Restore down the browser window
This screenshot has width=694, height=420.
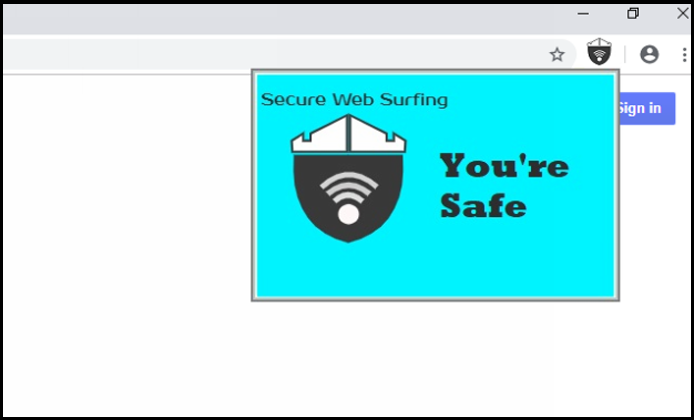click(x=633, y=14)
